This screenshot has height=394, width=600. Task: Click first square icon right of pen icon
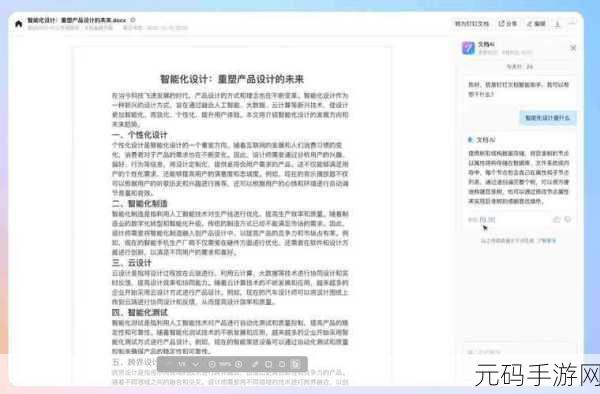coord(268,364)
